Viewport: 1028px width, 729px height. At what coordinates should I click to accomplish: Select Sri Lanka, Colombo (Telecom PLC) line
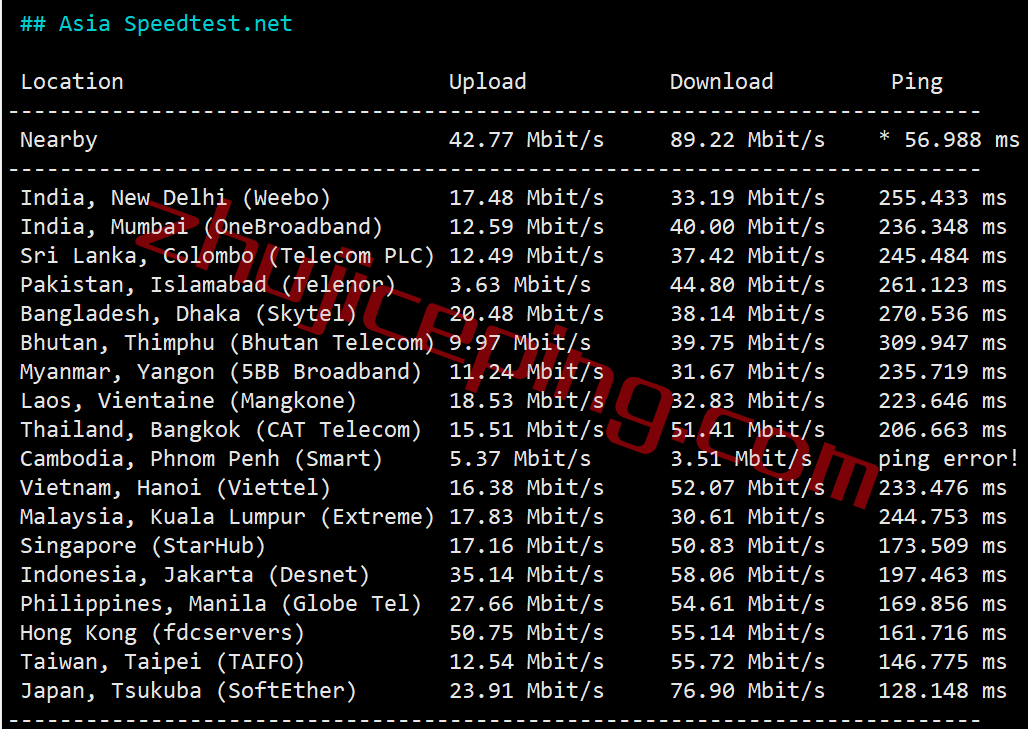[x=513, y=256]
